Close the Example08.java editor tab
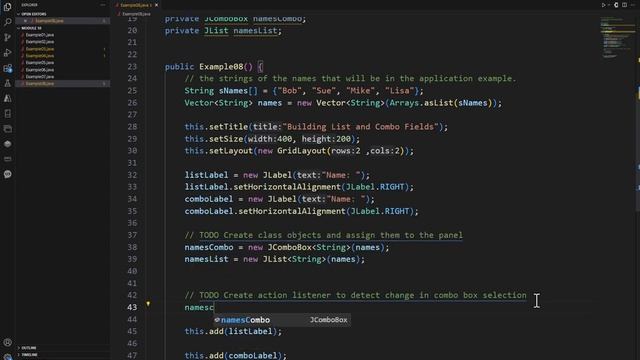 [x=156, y=5]
